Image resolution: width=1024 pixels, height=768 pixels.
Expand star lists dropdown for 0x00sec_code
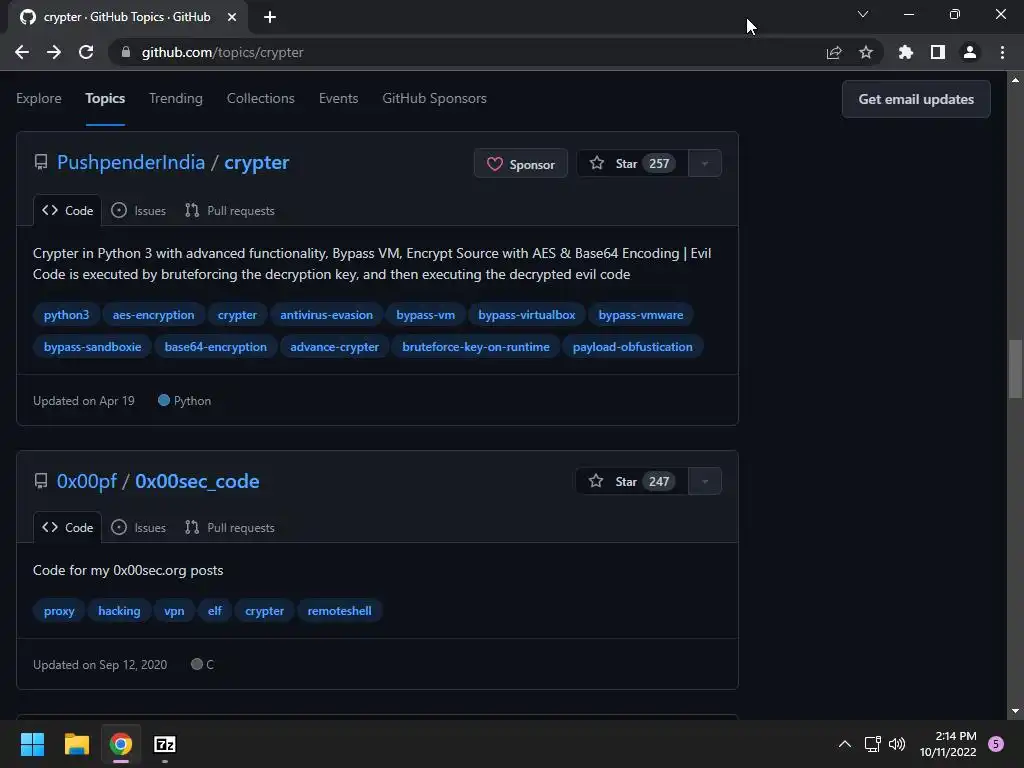tap(705, 481)
